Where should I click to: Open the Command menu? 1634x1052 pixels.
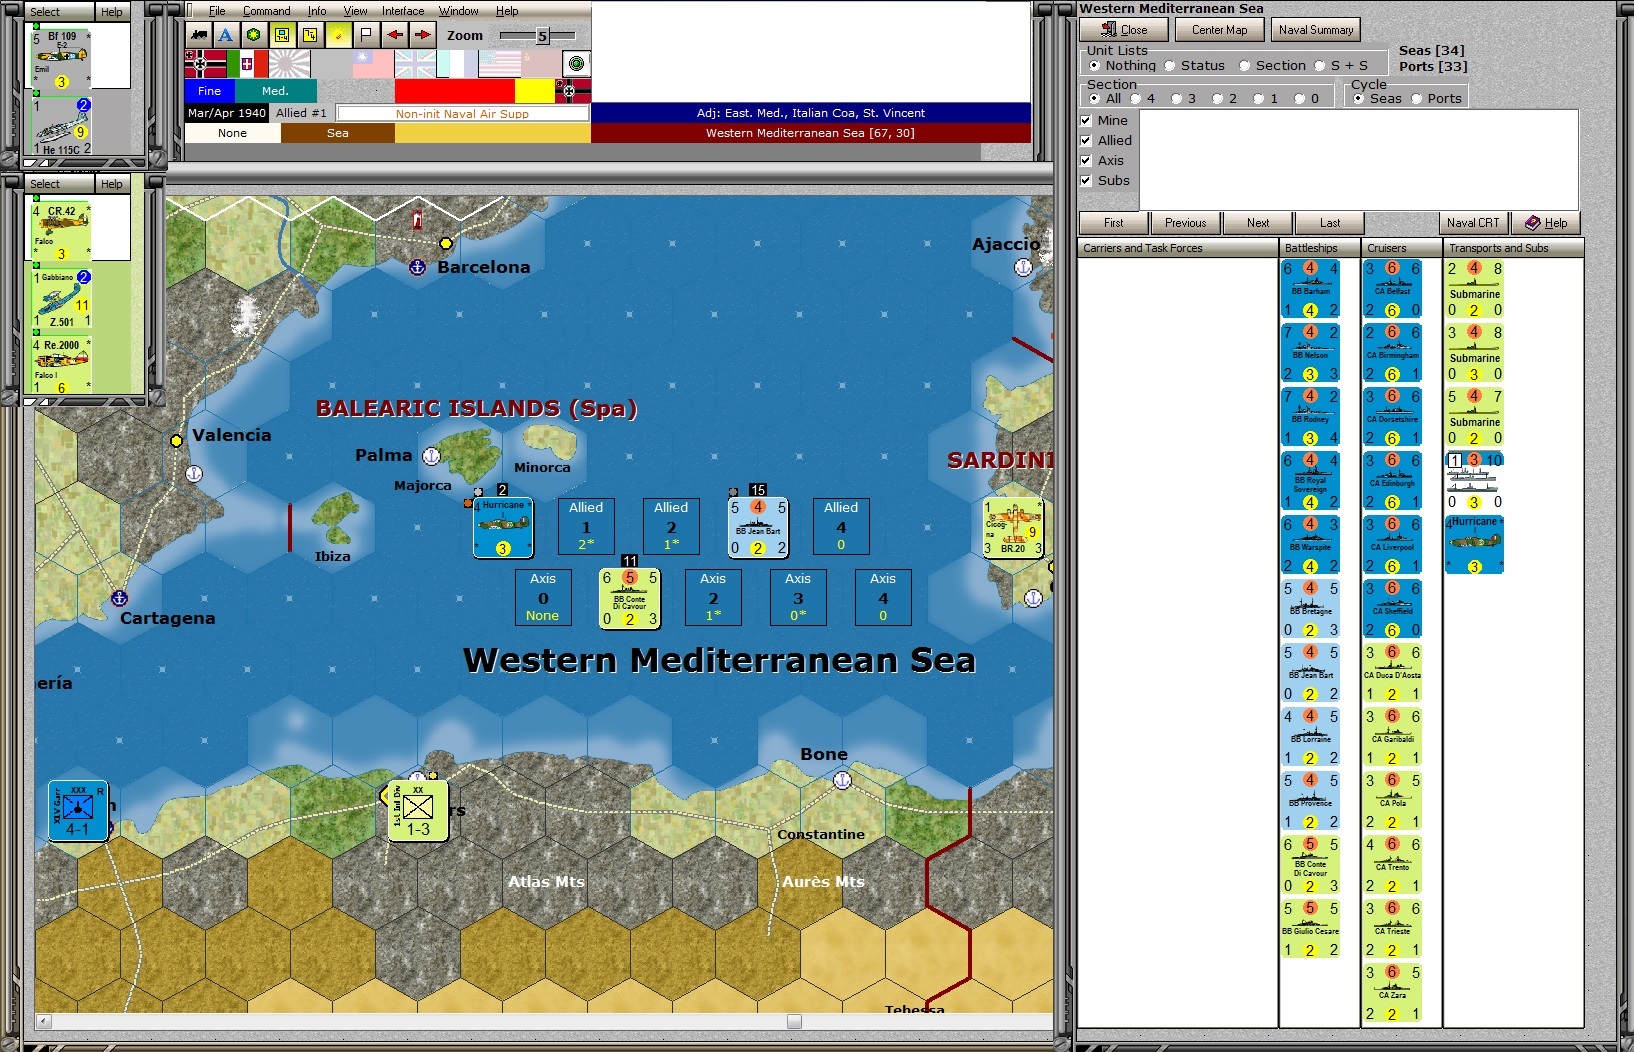click(x=267, y=11)
